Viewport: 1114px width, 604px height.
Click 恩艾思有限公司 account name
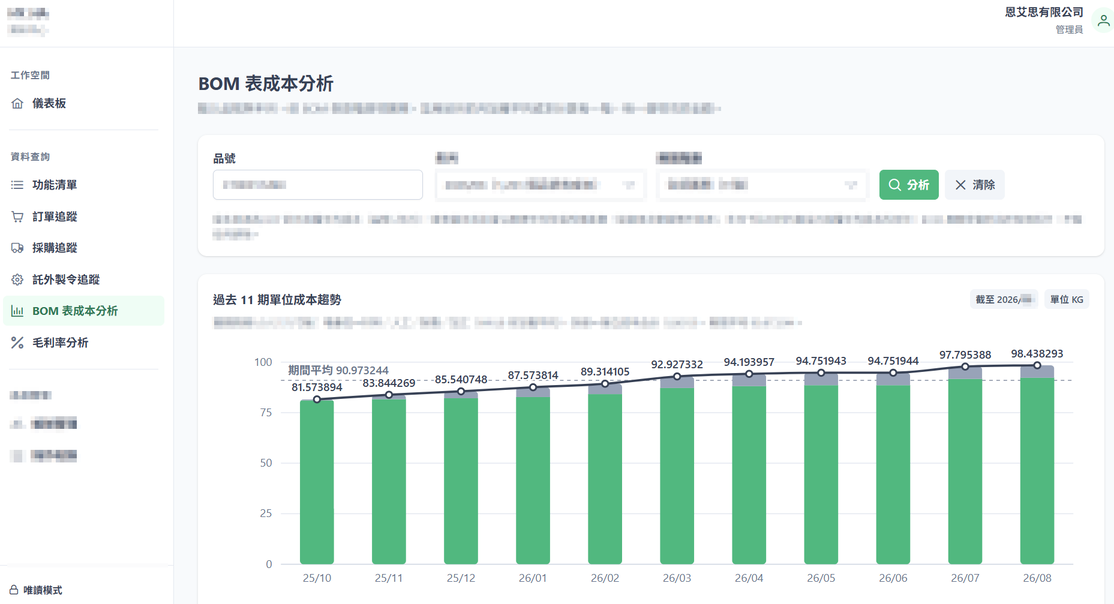pyautogui.click(x=1044, y=12)
